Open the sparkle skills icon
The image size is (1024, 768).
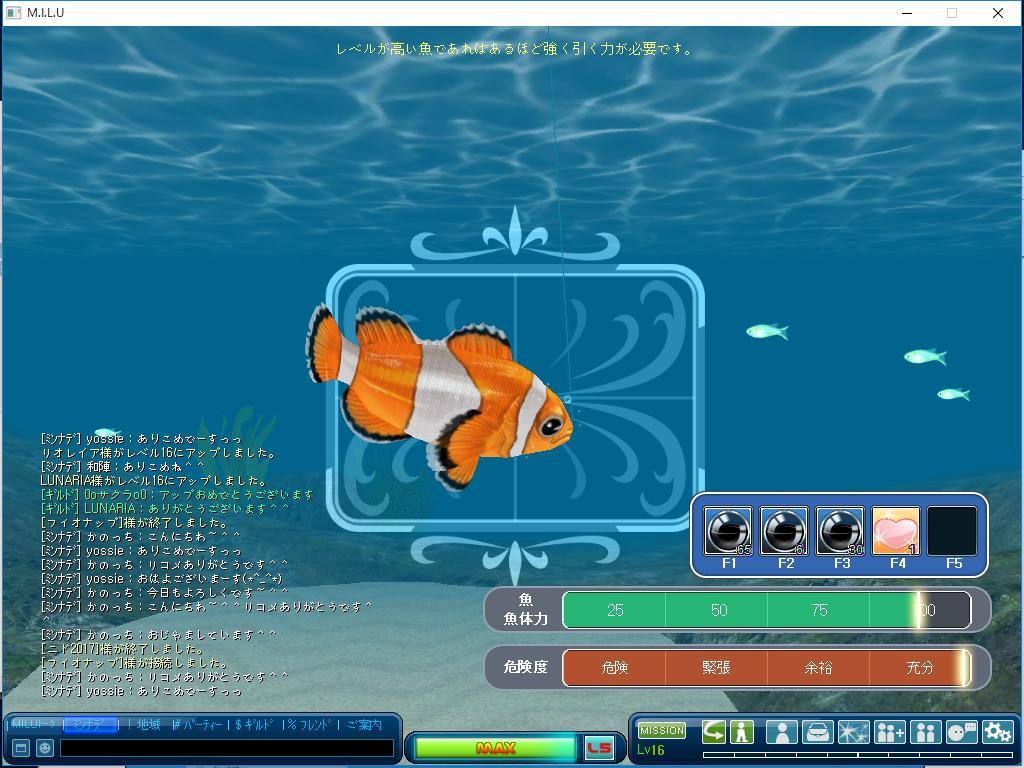(854, 732)
